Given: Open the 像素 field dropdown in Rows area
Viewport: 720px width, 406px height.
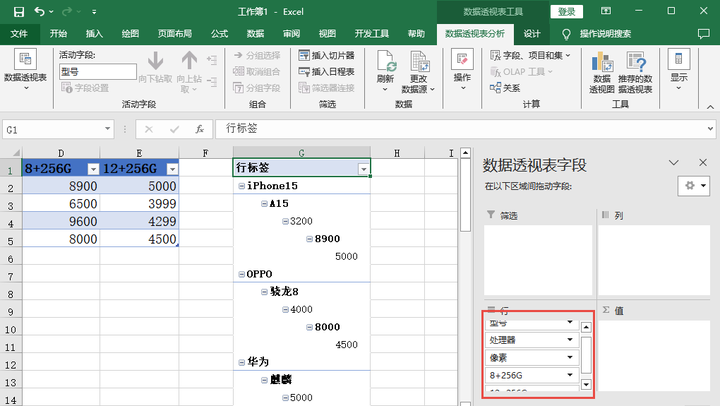Looking at the screenshot, I should pyautogui.click(x=570, y=357).
